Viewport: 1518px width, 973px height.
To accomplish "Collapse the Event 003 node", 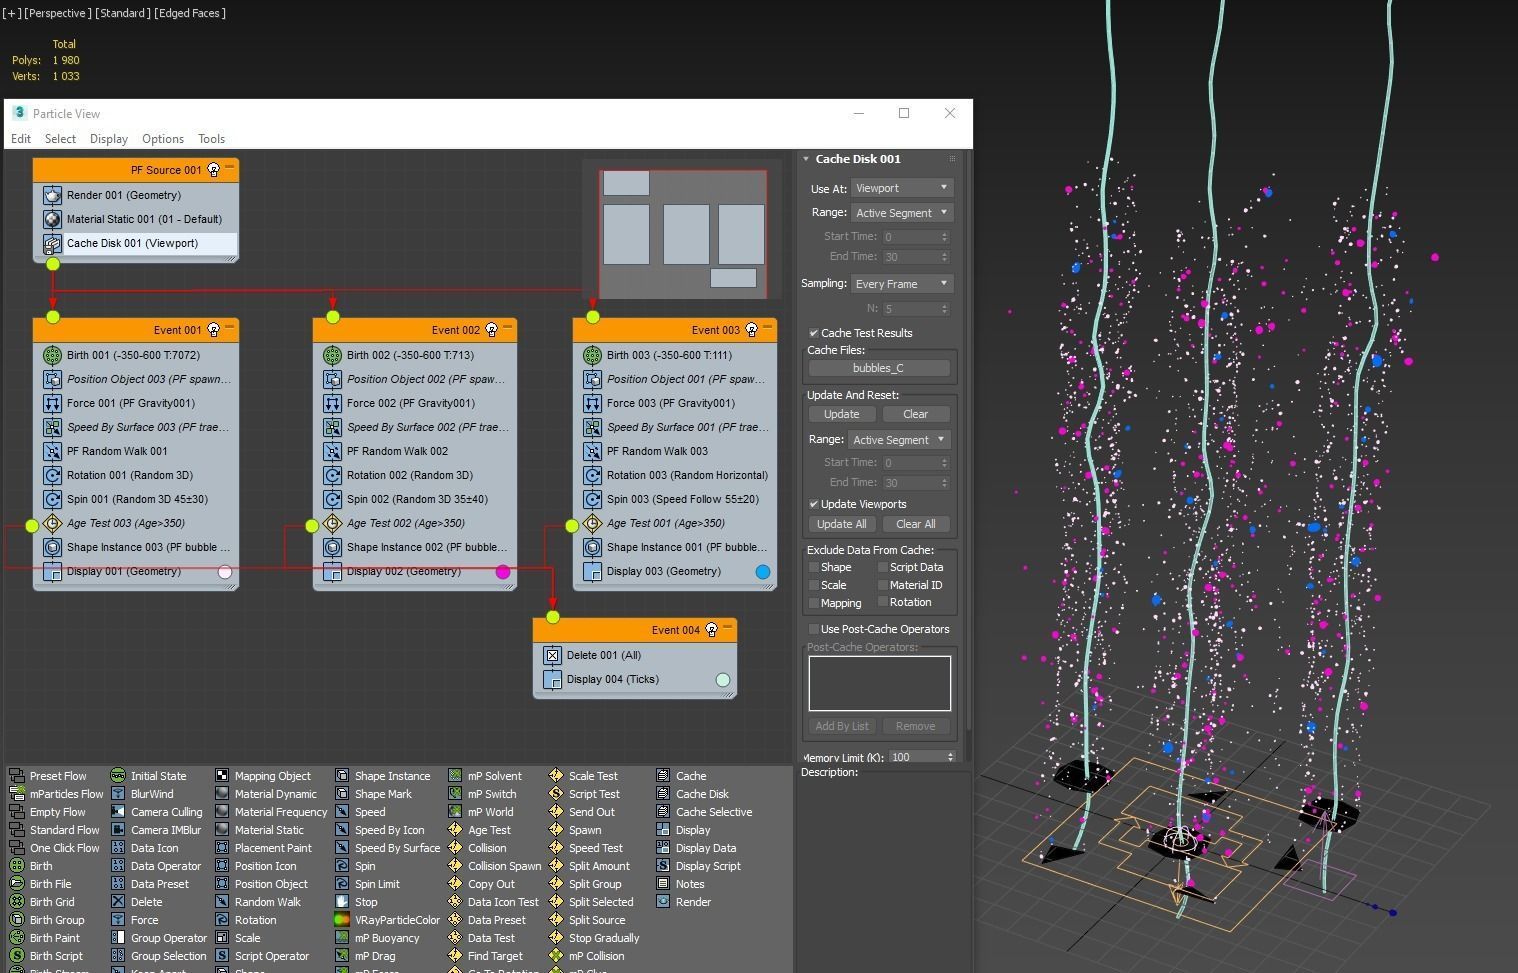I will [768, 327].
